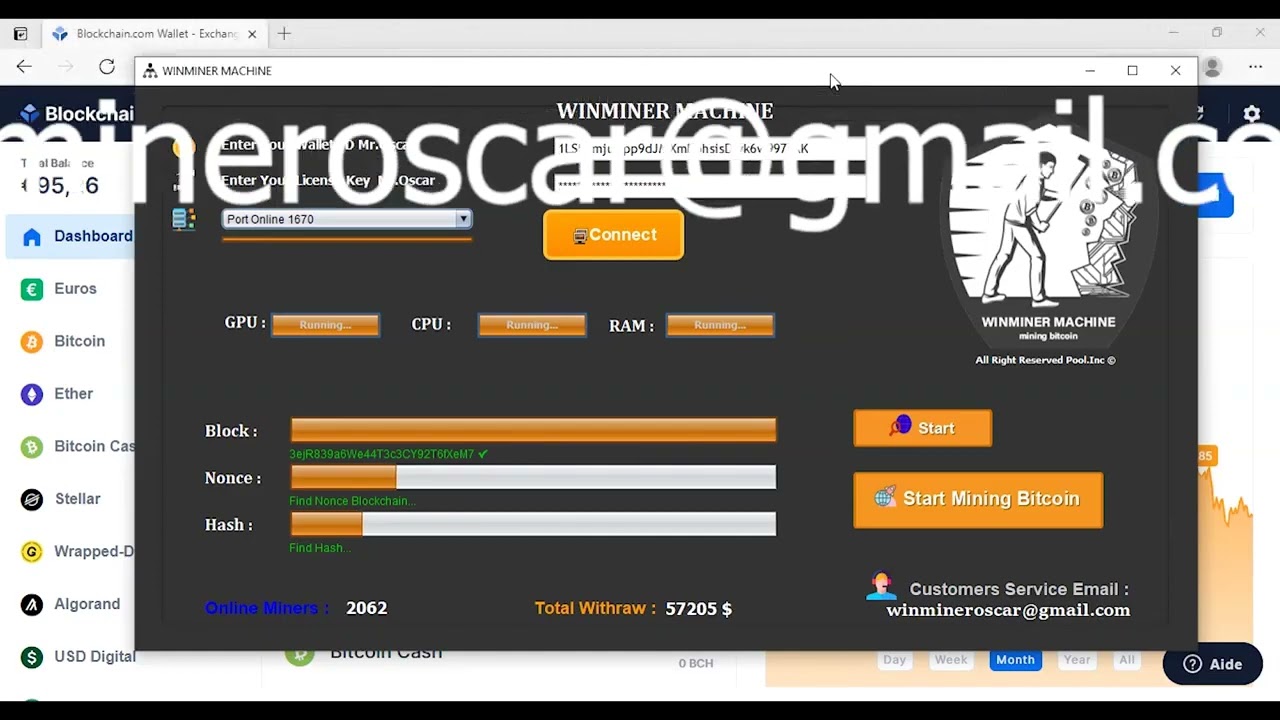Screen dimensions: 1280x720
Task: Switch chart range to Day
Action: [x=894, y=660]
